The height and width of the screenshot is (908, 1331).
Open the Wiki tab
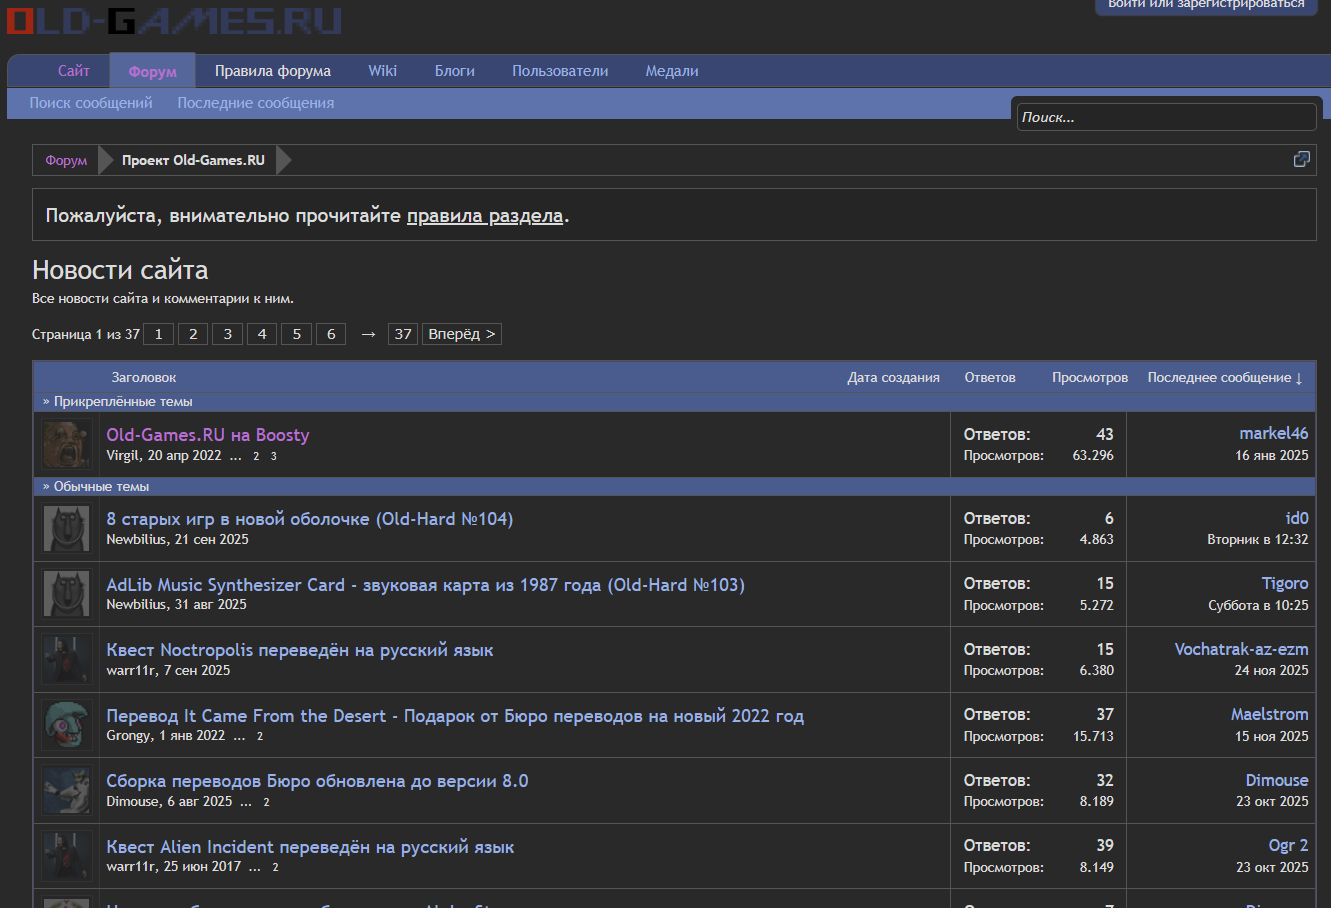pyautogui.click(x=382, y=71)
